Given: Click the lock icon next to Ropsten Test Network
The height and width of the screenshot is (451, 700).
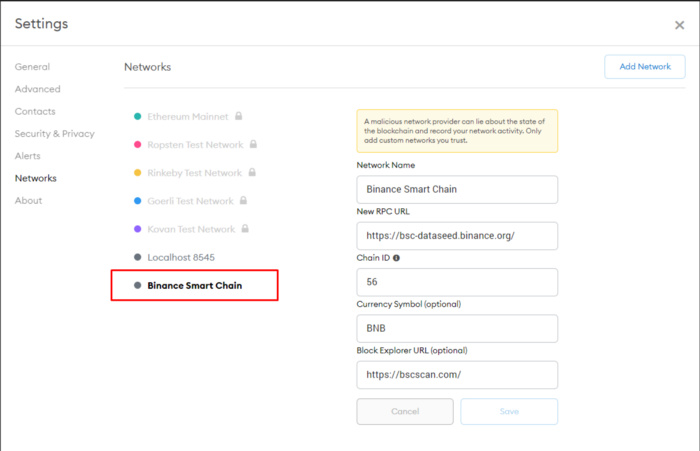Looking at the screenshot, I should point(254,145).
